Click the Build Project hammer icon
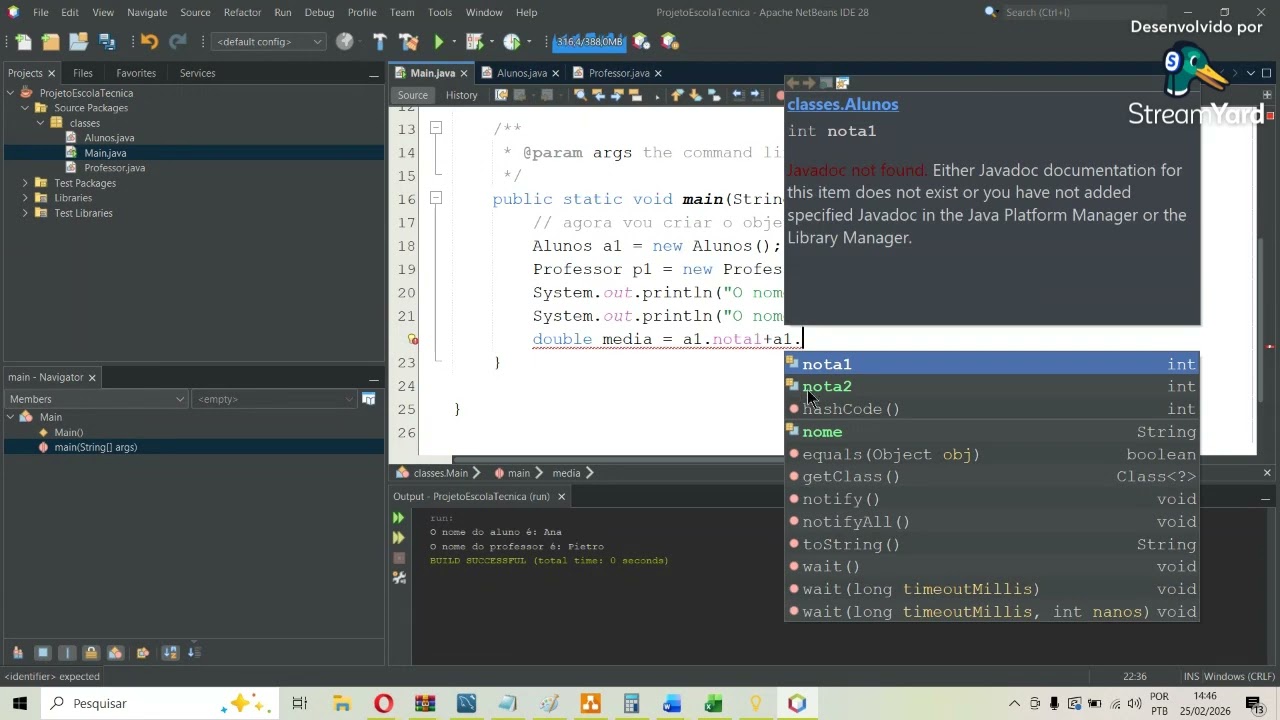 point(380,42)
